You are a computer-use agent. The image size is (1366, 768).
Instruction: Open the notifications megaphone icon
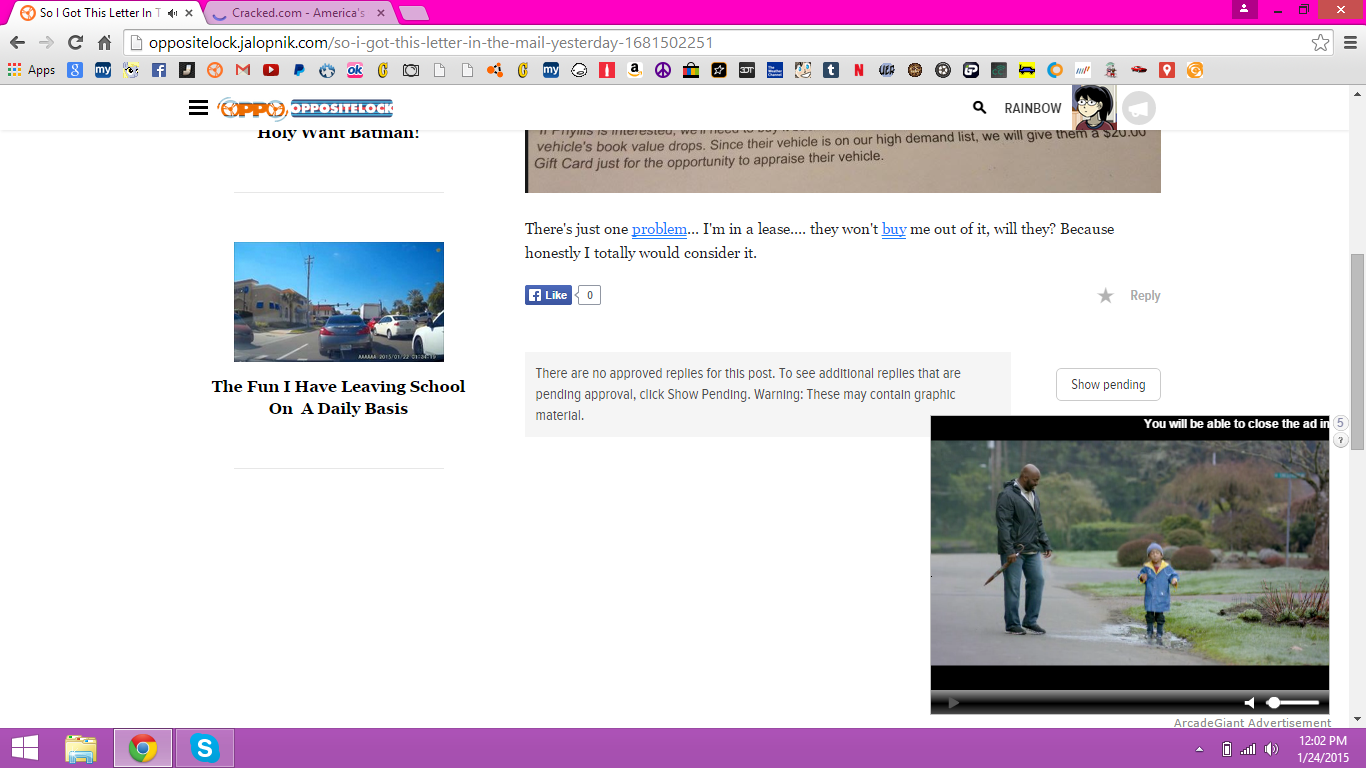pos(1139,108)
